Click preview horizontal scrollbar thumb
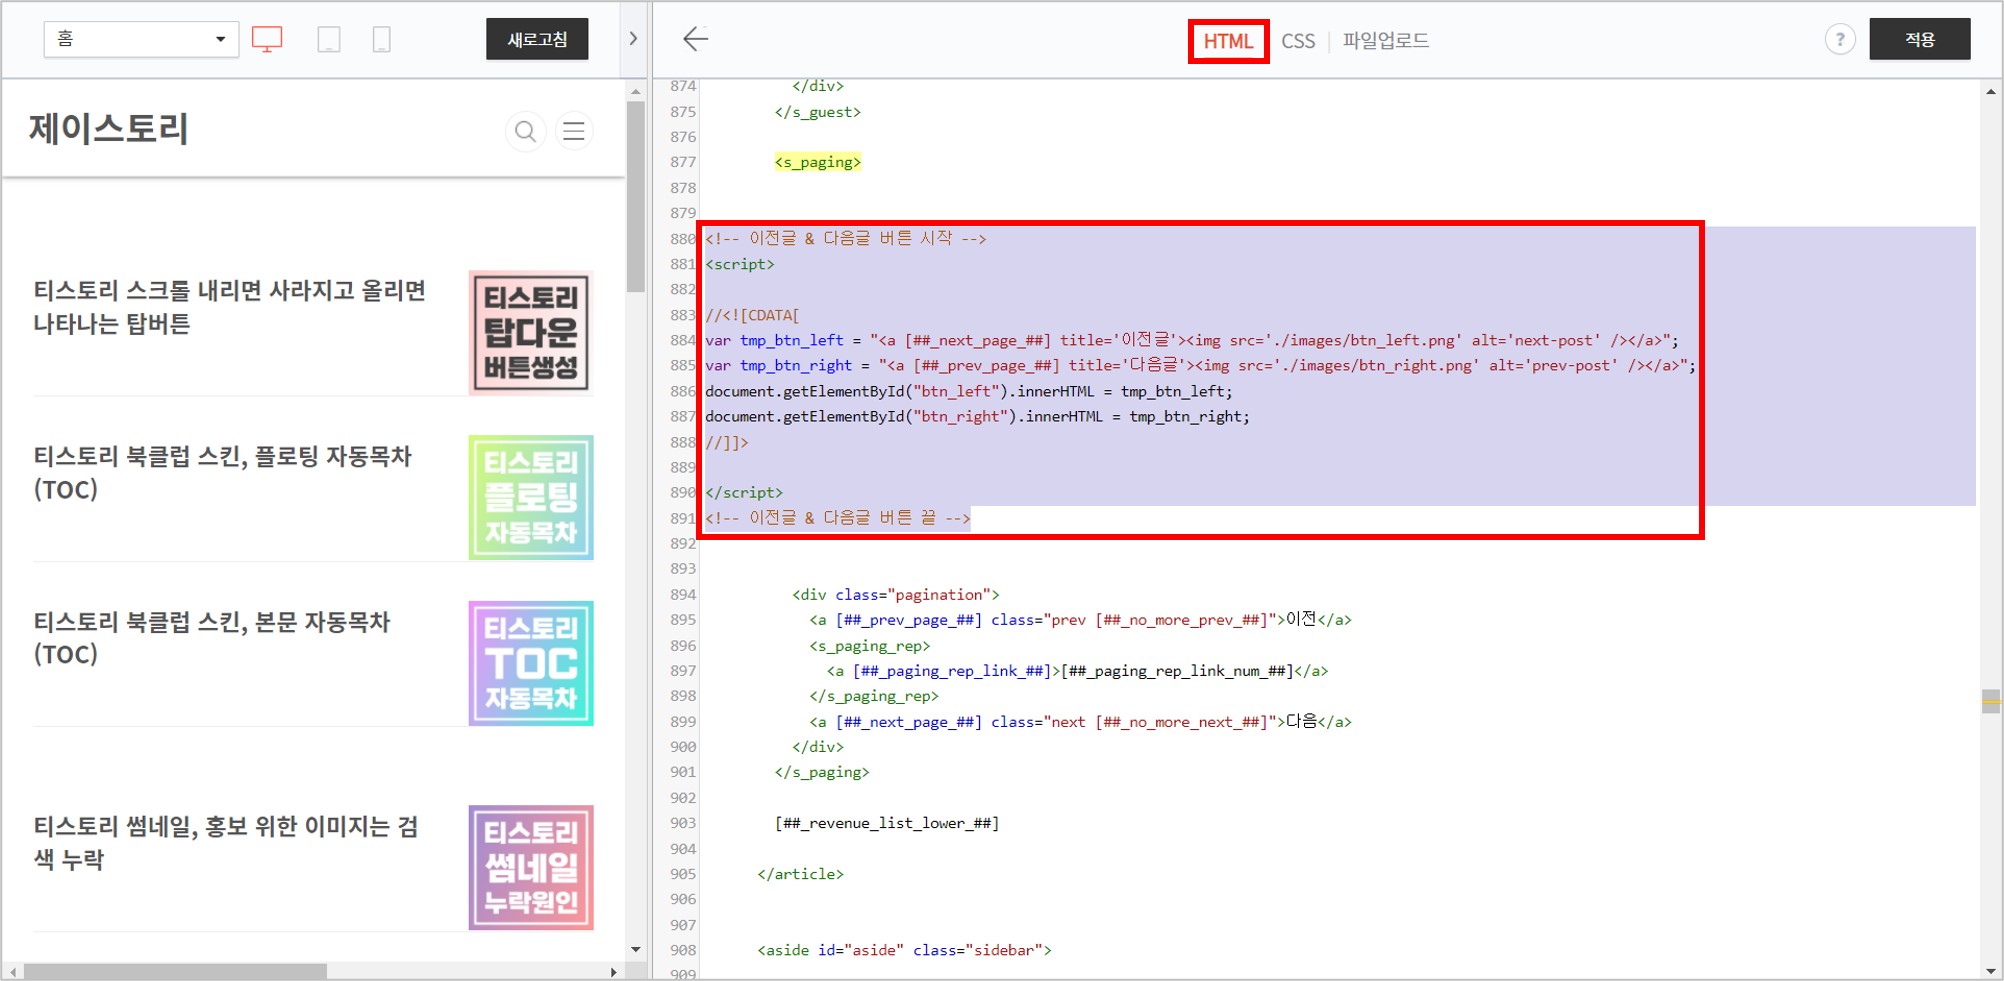The image size is (2004, 981). [175, 972]
